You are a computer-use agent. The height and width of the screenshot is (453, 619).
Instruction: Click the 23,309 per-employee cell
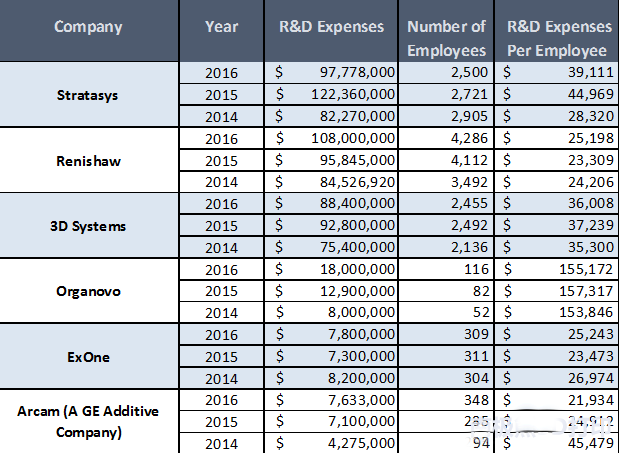click(557, 160)
